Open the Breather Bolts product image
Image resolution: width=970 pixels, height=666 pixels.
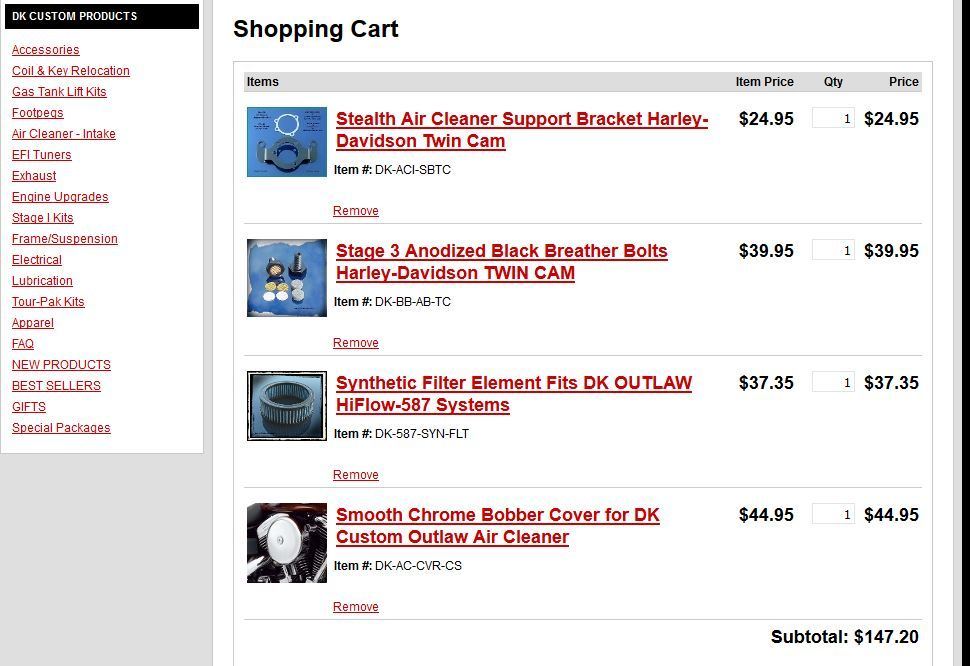point(287,278)
